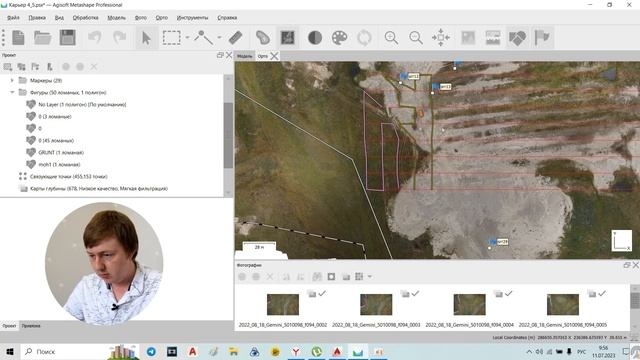
Task: Open photo ending f094_0005 thumbnail
Action: [x=563, y=304]
